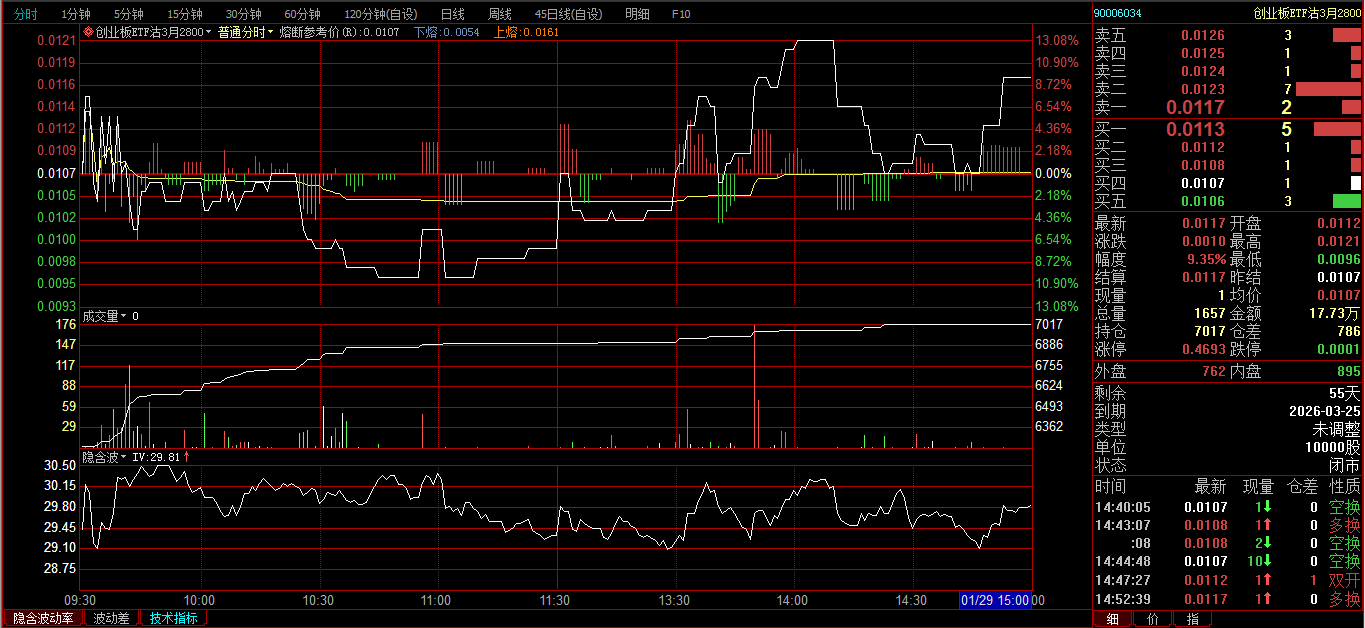Open the 波动差 bottom tab

click(x=111, y=618)
